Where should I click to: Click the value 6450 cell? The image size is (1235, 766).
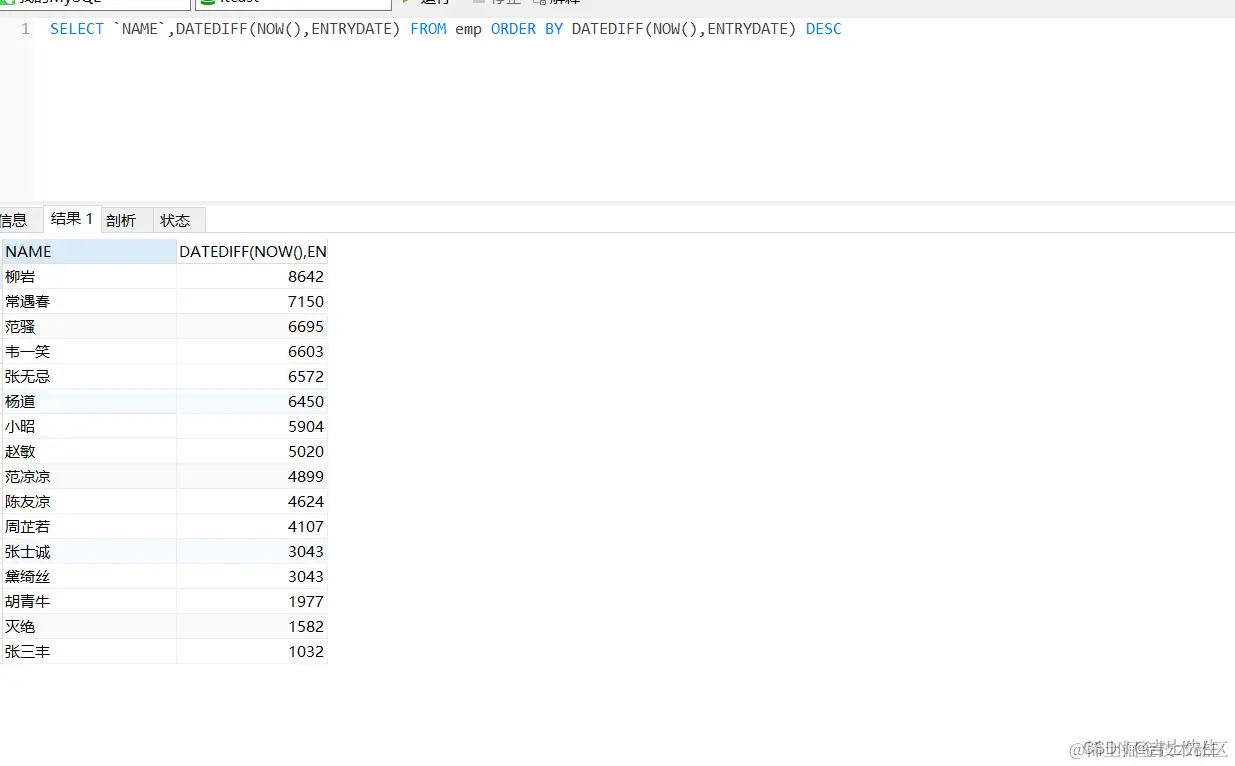[x=252, y=402]
